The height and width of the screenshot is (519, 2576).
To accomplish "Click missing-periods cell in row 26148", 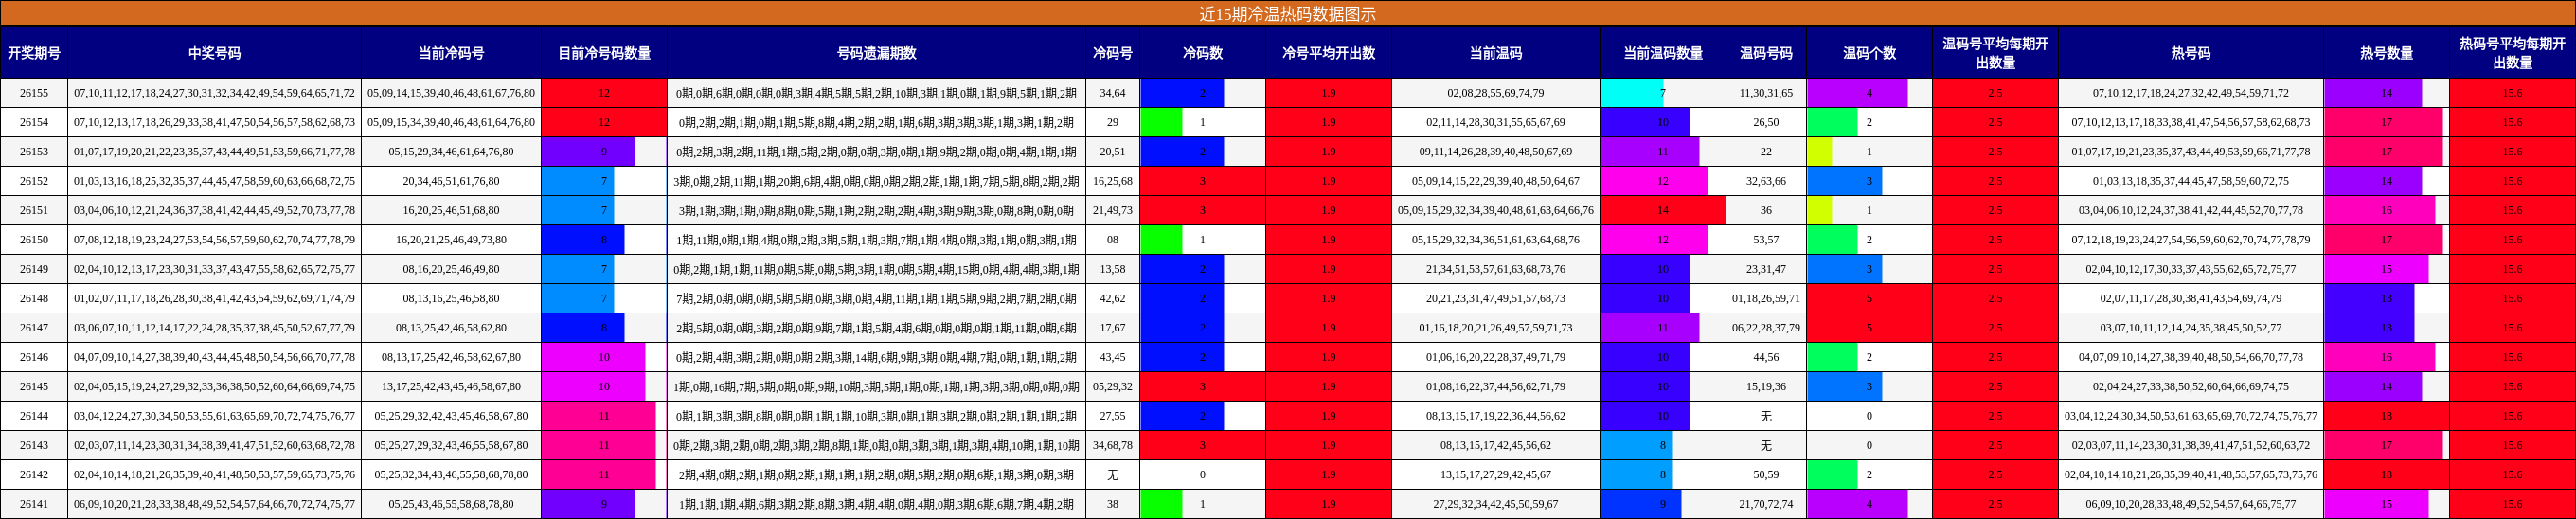I will [x=876, y=298].
